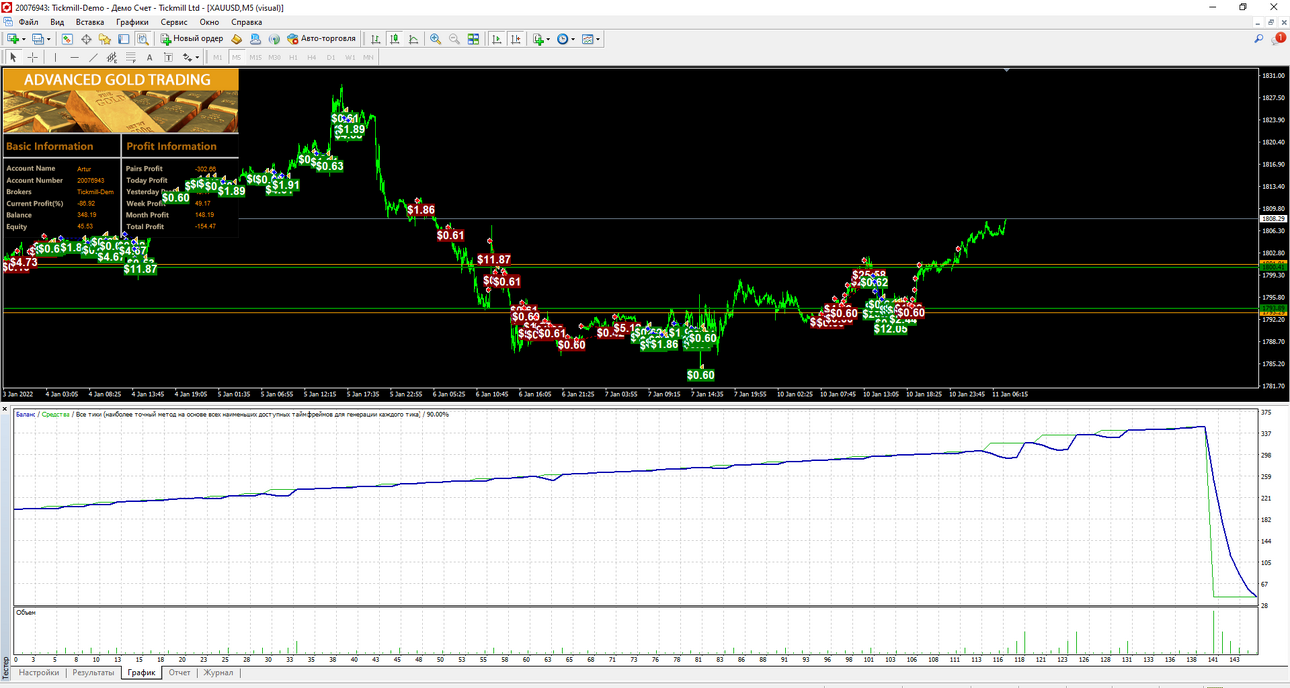Open the Navigator star-folder icon
The height and width of the screenshot is (688, 1290).
[x=104, y=39]
